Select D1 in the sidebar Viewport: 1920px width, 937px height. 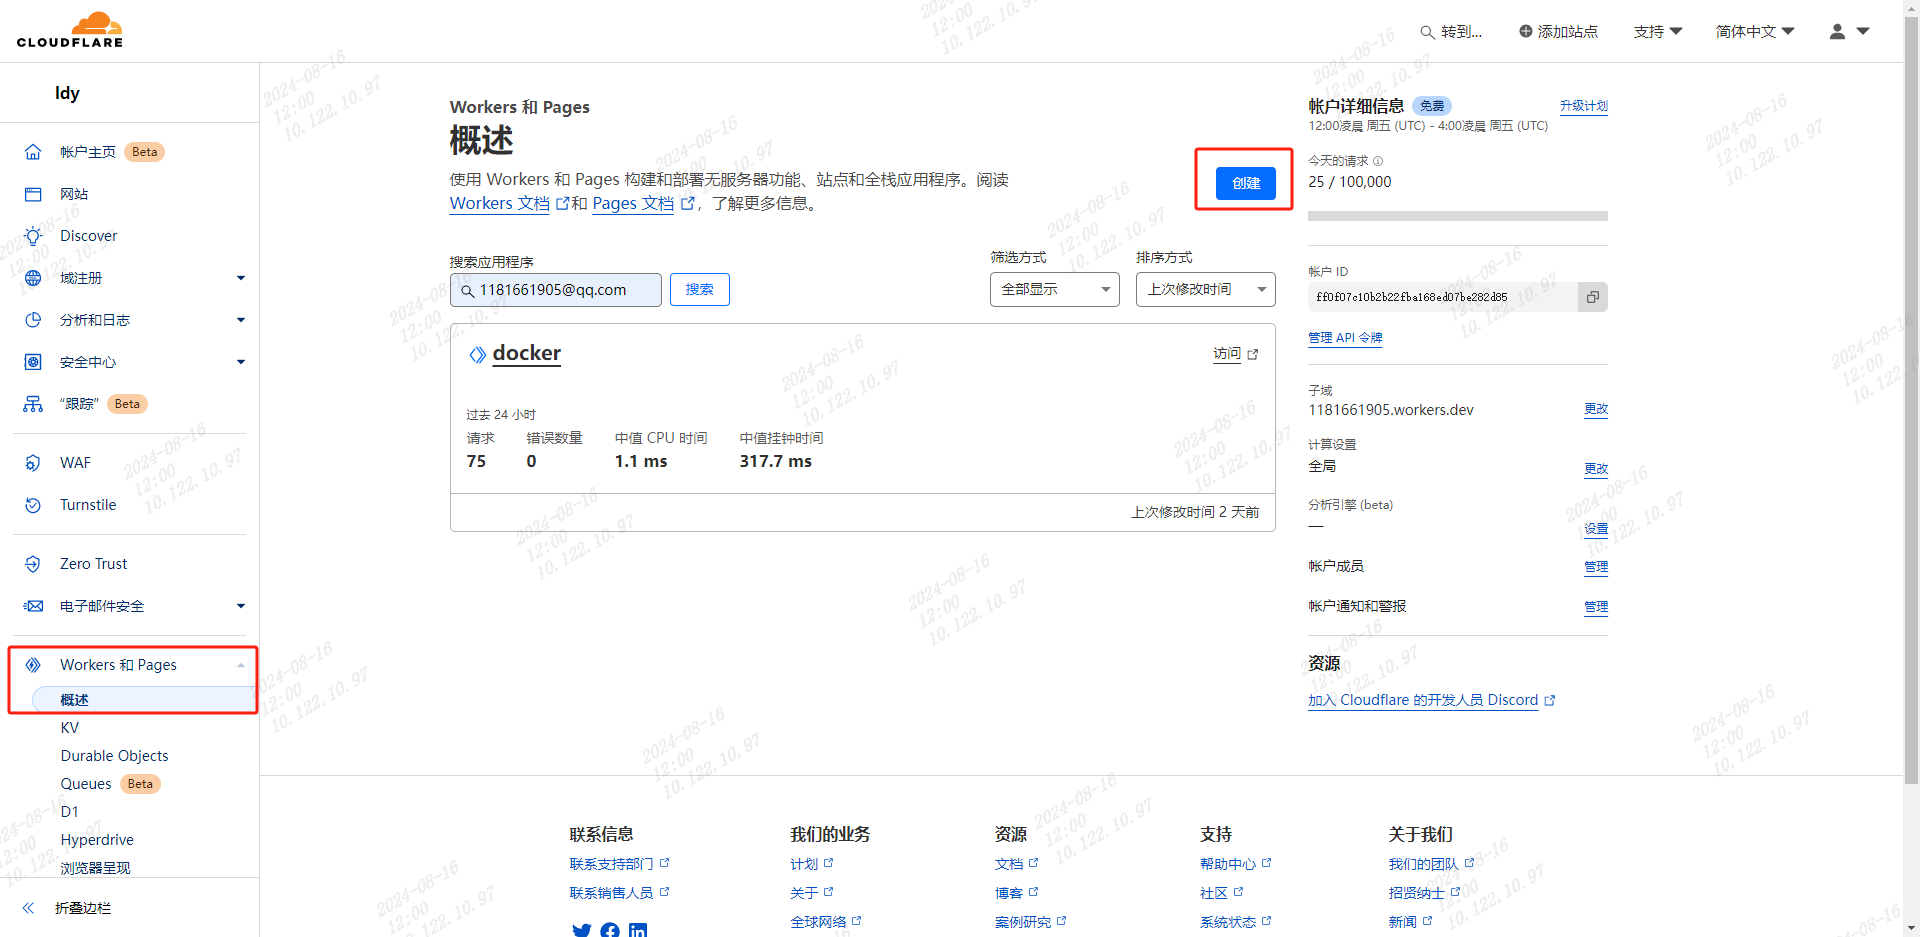click(69, 812)
